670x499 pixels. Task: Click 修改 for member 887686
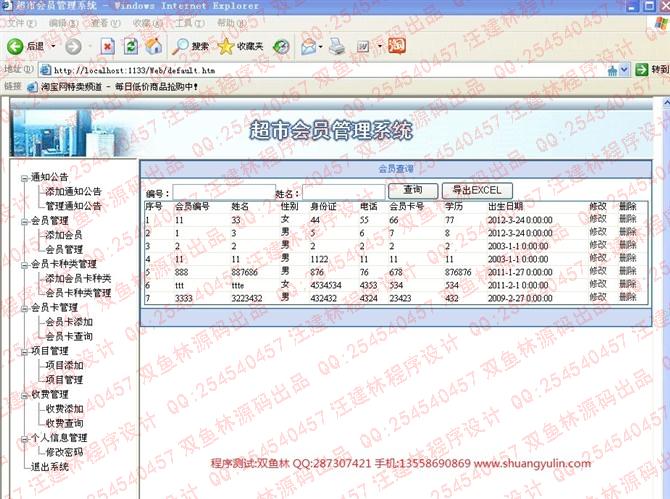598,271
